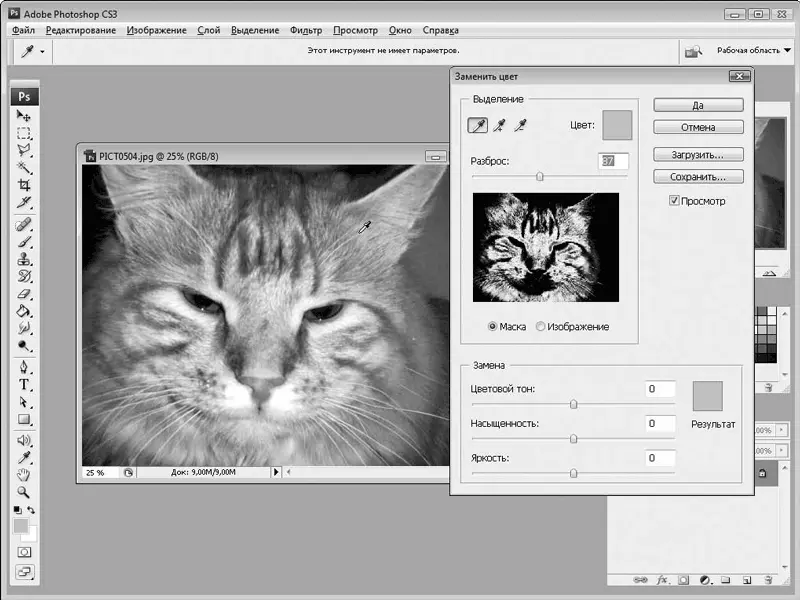This screenshot has height=600, width=800.
Task: Pick the add-to-sample eyedropper
Action: pos(499,126)
